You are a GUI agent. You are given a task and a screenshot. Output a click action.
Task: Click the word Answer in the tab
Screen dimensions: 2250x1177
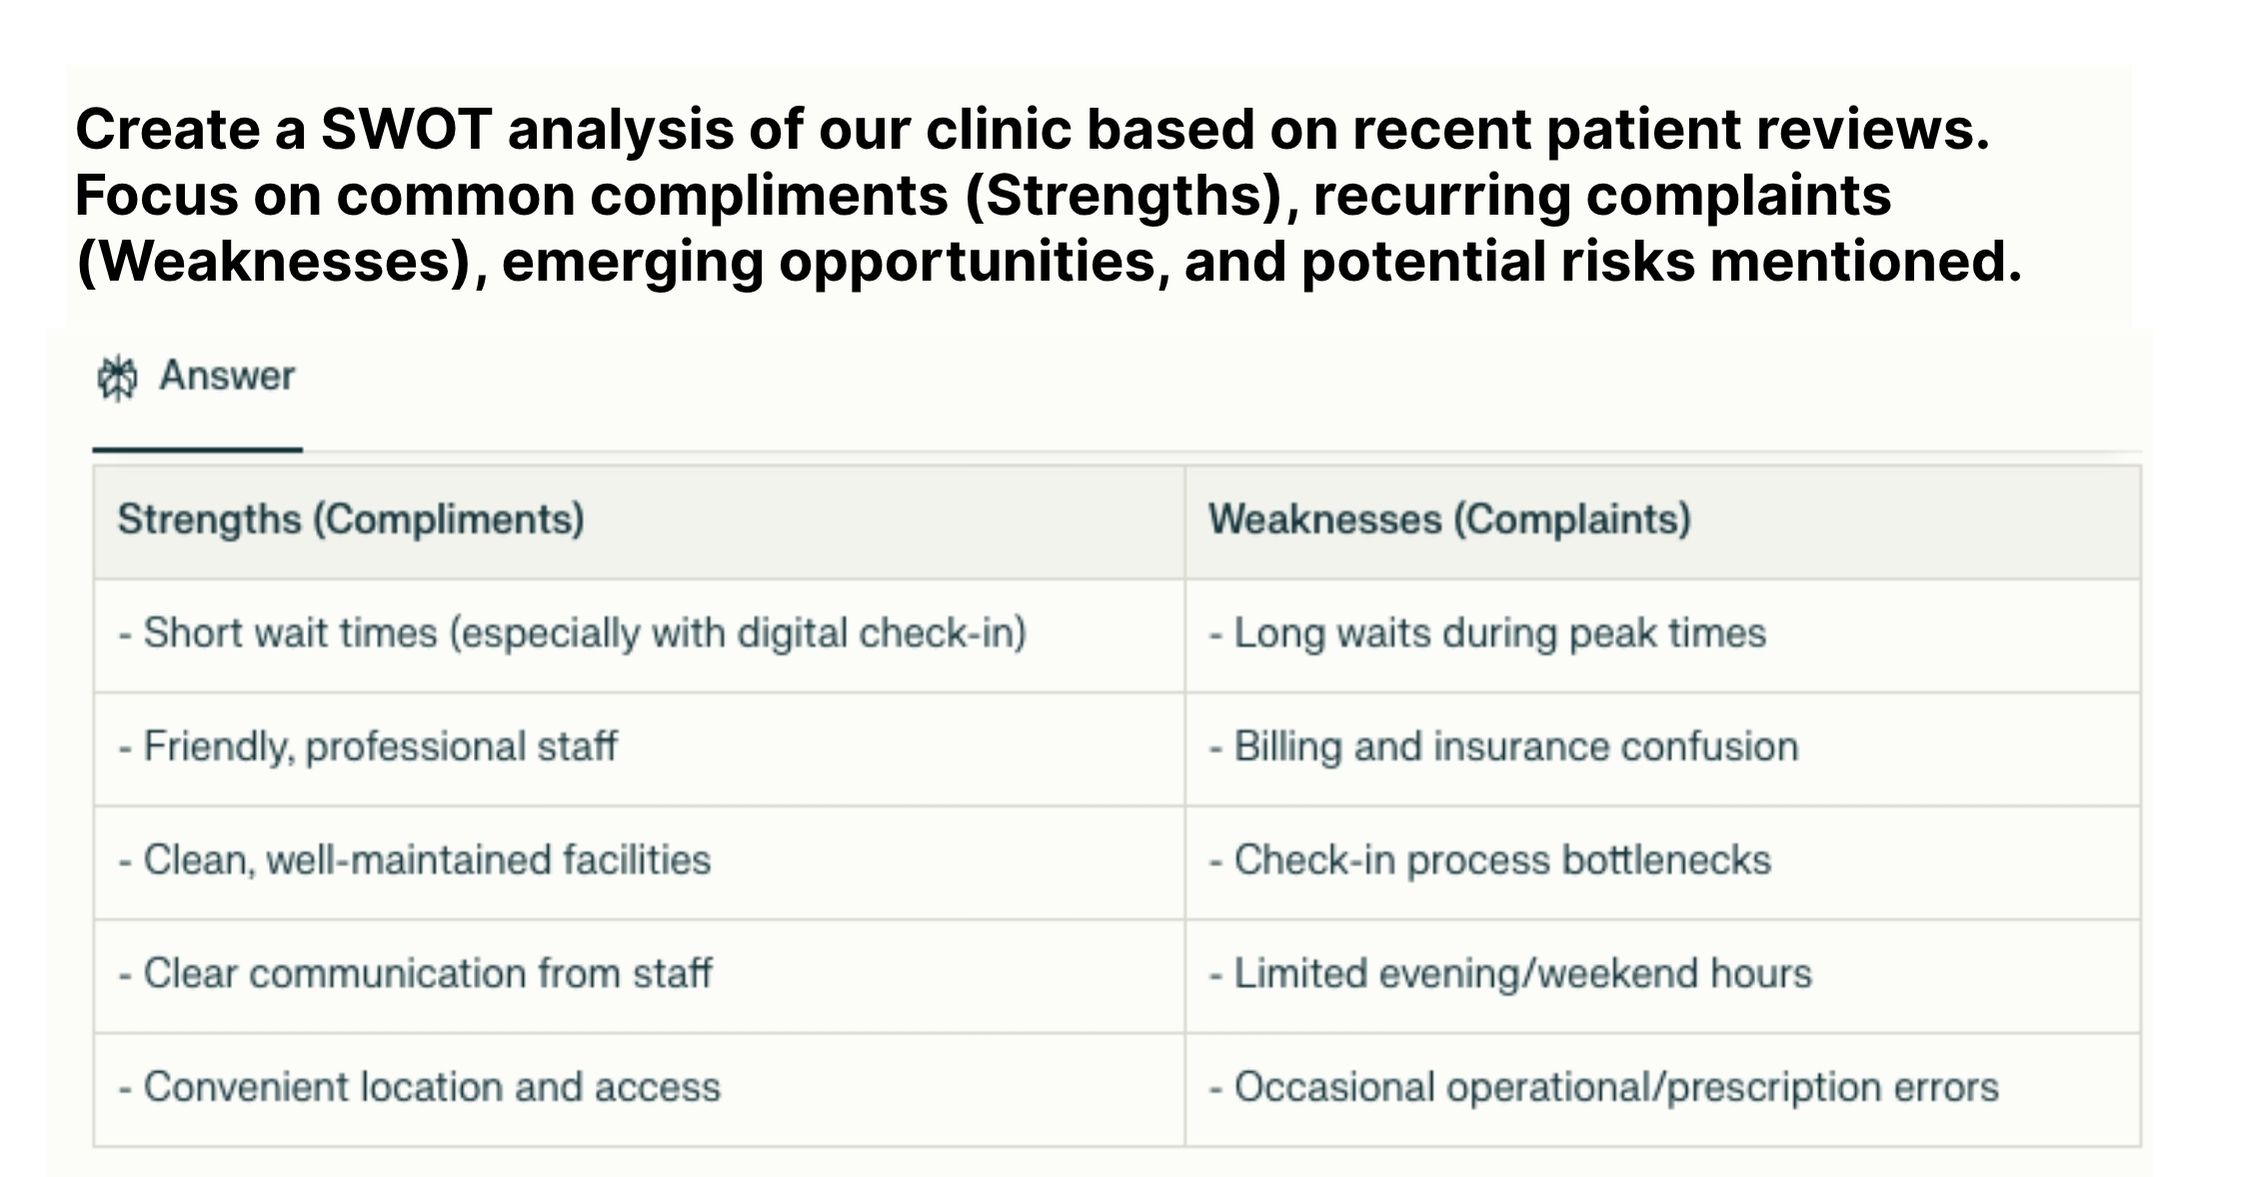(x=227, y=376)
